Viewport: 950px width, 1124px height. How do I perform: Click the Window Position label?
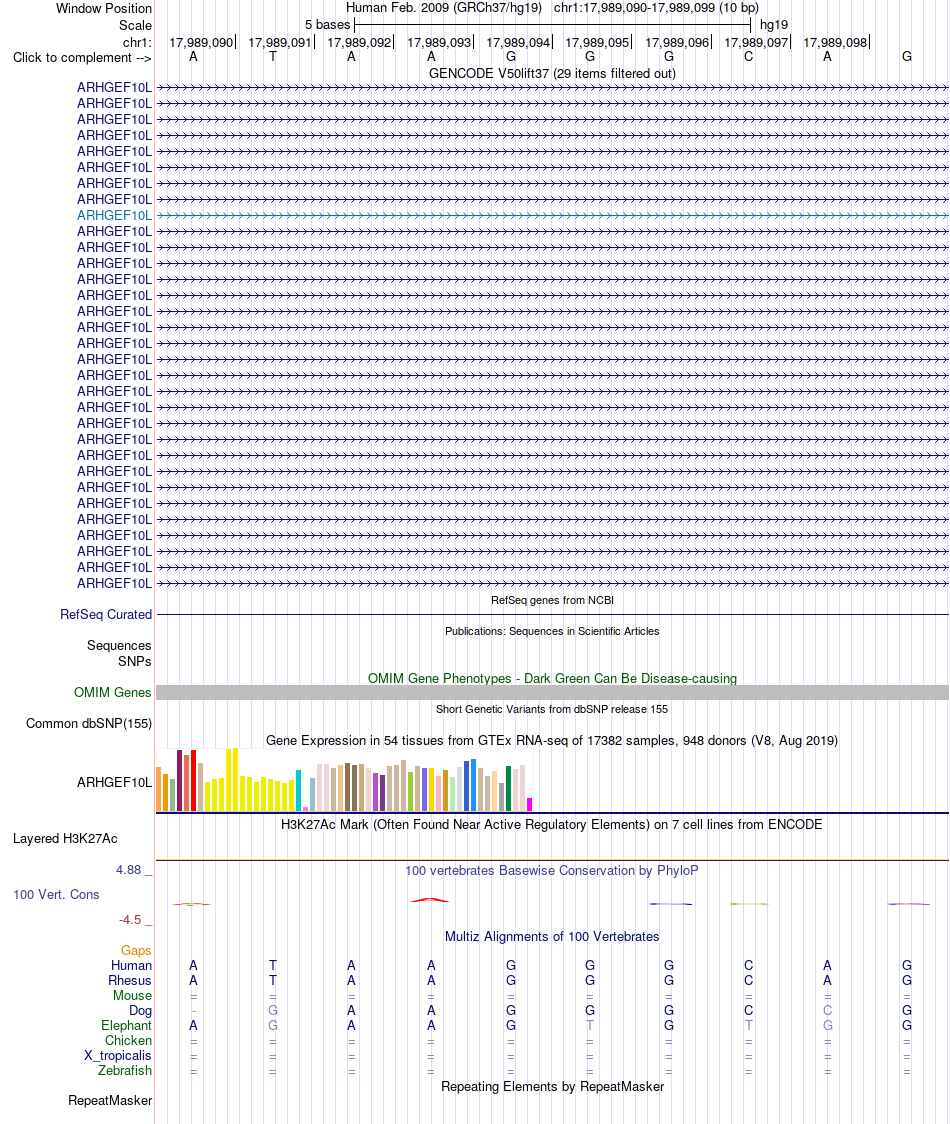104,9
